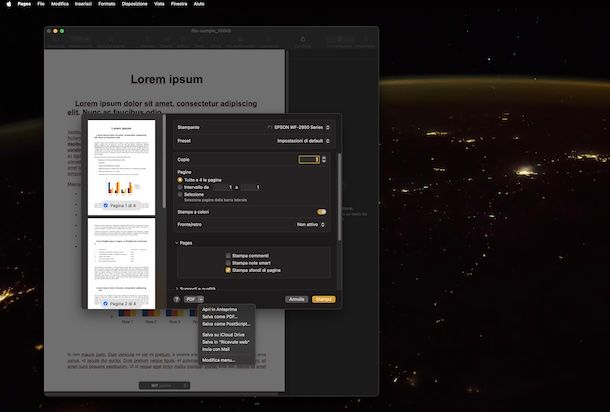Open the Formato menu
Screen dimensions: 610x412
pyautogui.click(x=107, y=4)
